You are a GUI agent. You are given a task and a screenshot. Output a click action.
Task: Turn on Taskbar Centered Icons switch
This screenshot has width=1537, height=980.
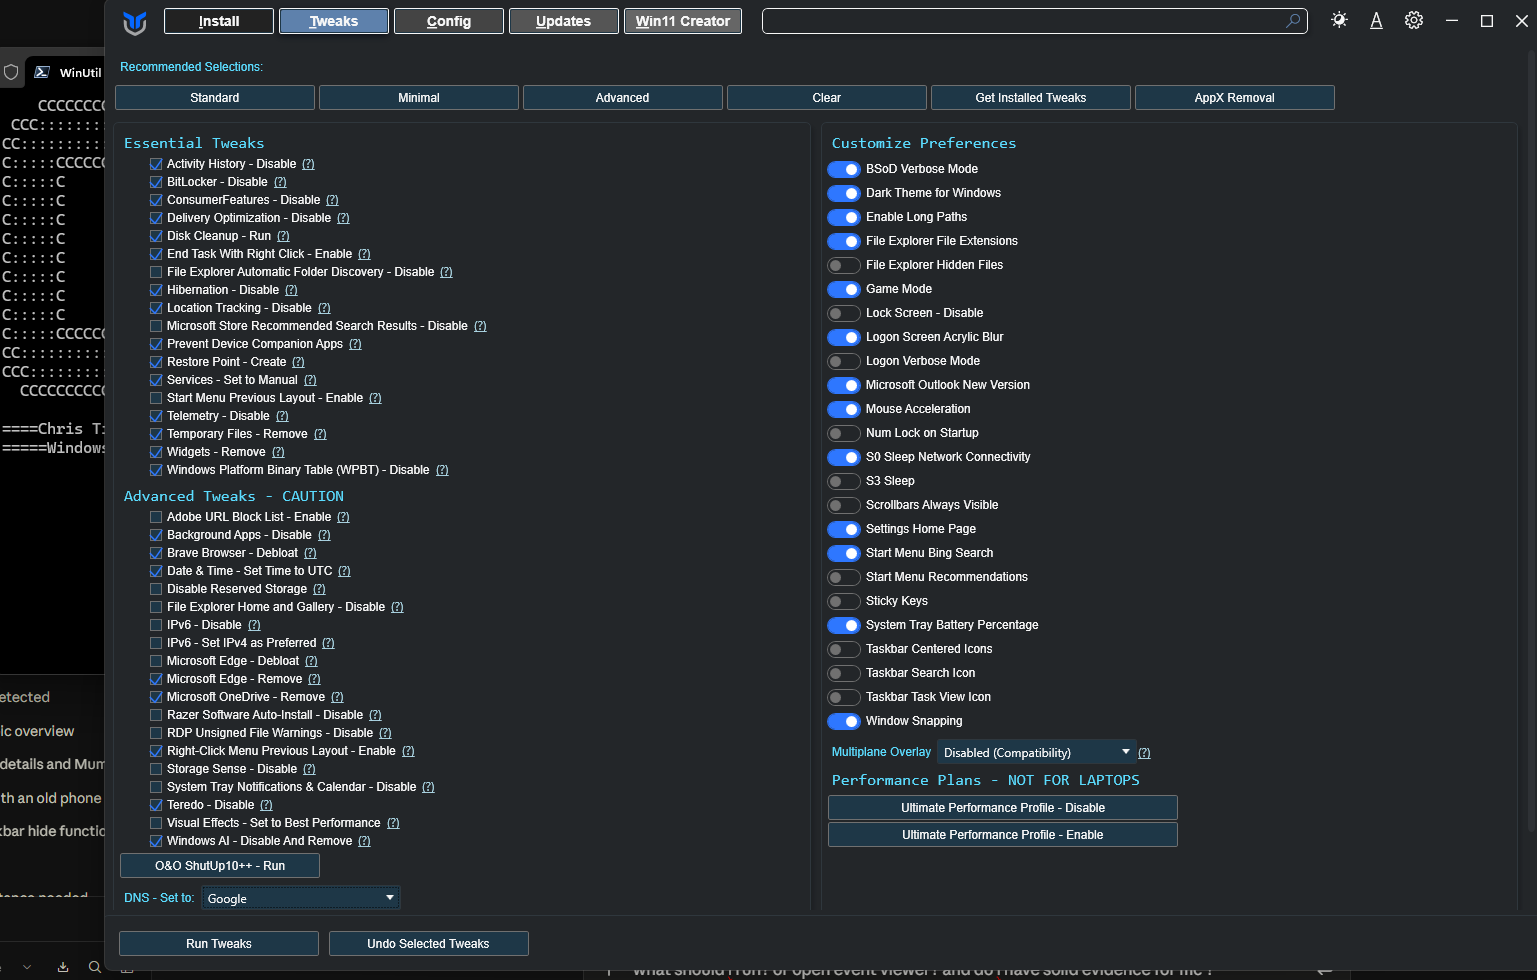click(844, 649)
